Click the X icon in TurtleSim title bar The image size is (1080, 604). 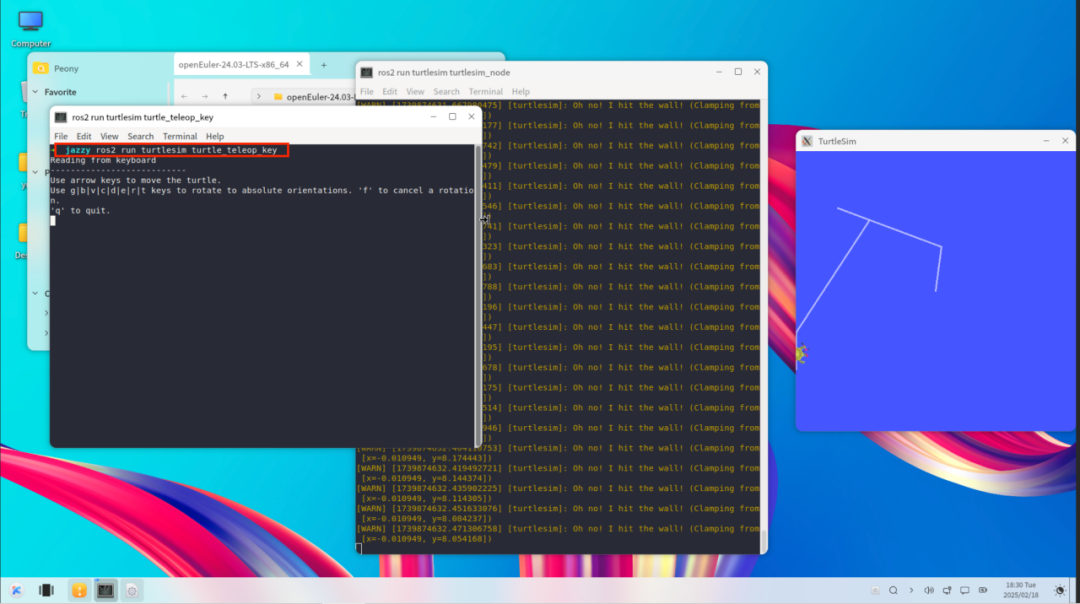[x=807, y=141]
